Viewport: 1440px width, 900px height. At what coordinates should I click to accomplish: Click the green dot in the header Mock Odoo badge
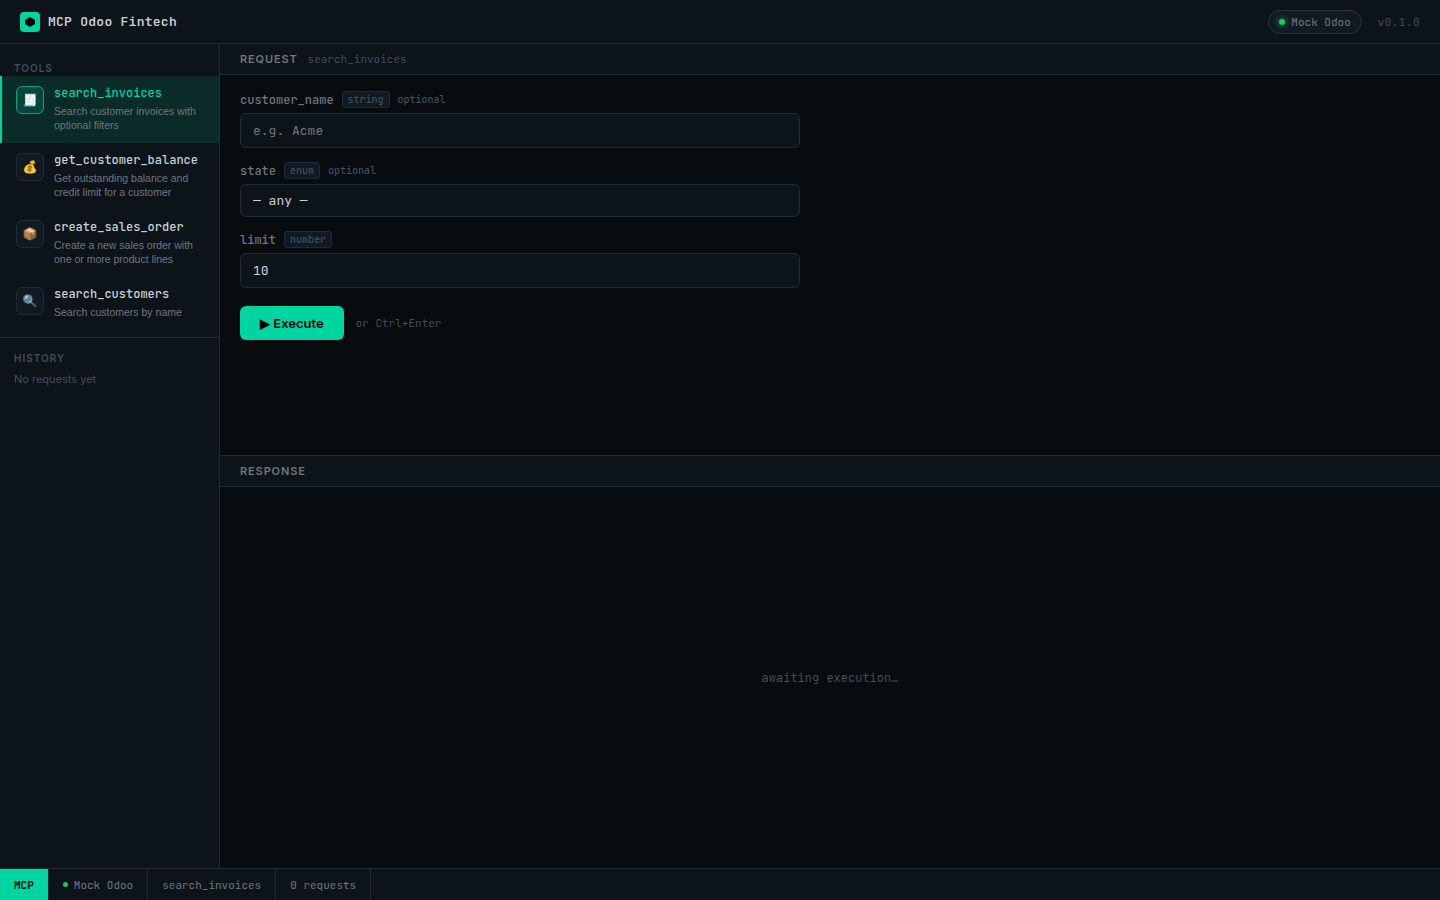[x=1282, y=22]
